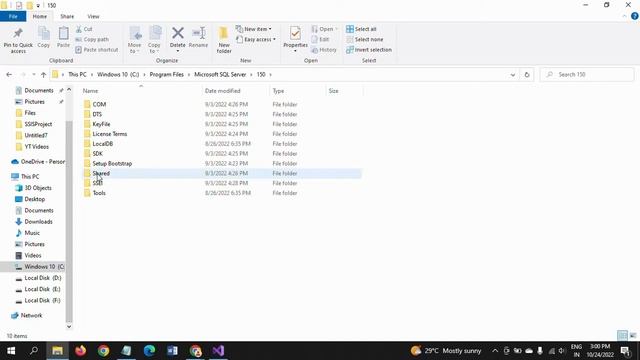
Task: Open Microsoft Edge from the taskbar
Action: tap(149, 351)
